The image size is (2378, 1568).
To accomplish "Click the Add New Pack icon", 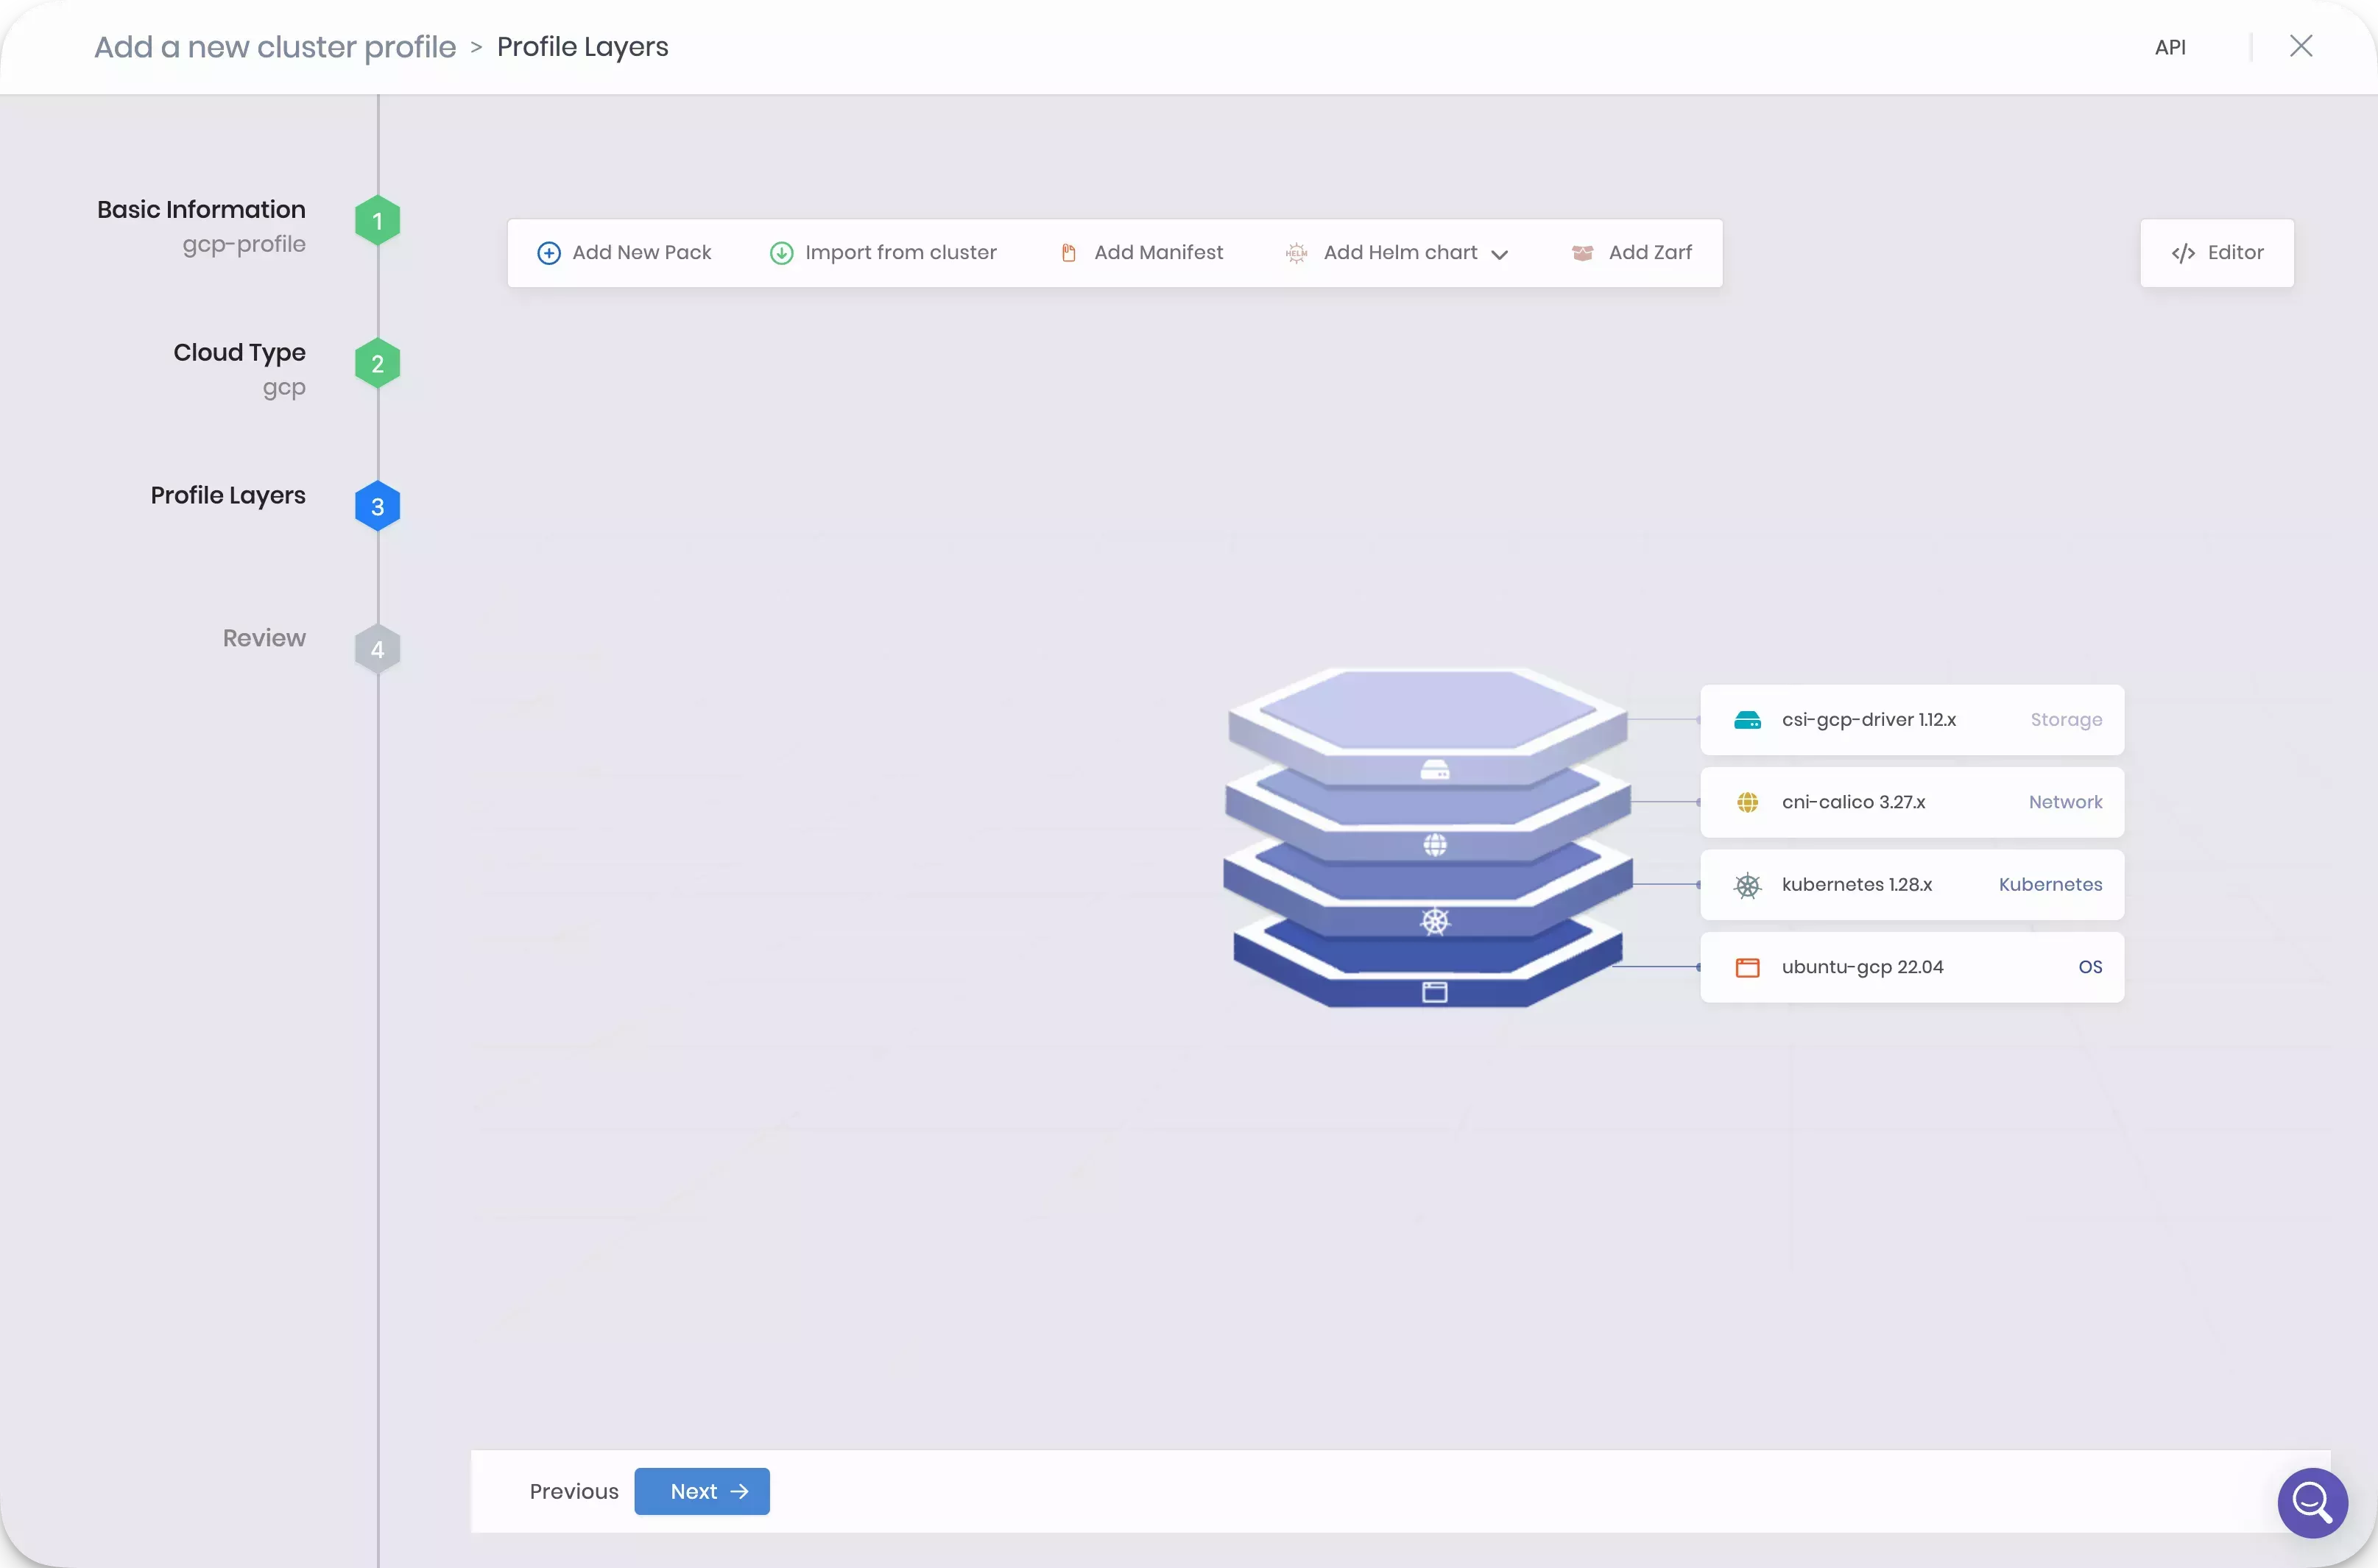I will click(548, 252).
